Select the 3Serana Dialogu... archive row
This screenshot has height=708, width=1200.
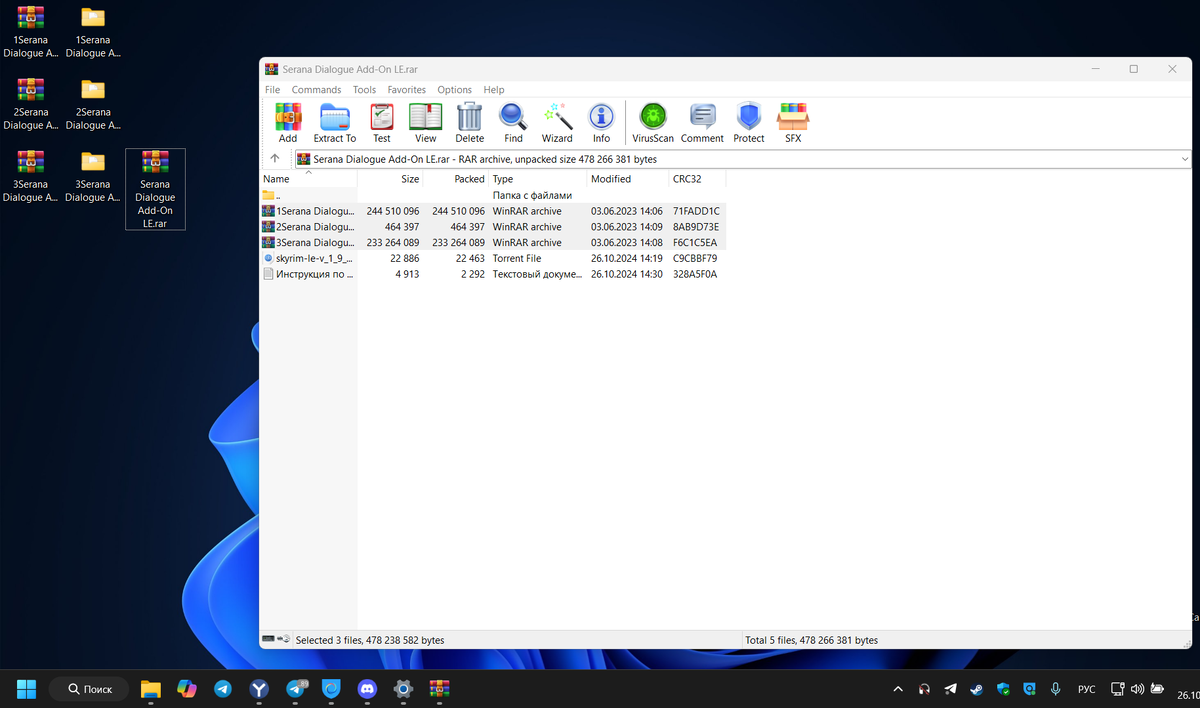pos(492,243)
